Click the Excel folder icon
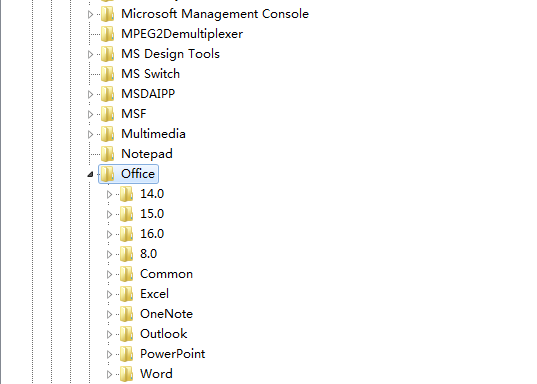Screen dimensions: 537x384 (127, 294)
